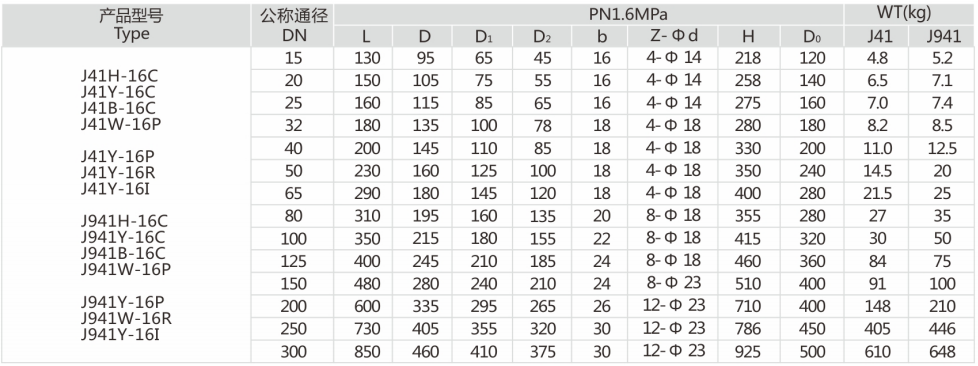This screenshot has height=366, width=978.
Task: Select model J941B-16C in type list
Action: (x=123, y=254)
